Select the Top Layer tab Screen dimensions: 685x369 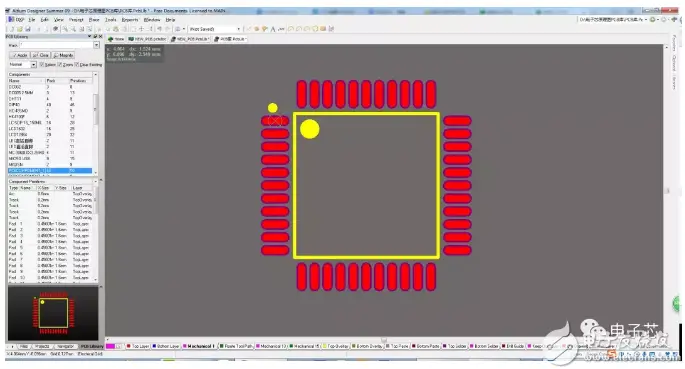[138, 346]
